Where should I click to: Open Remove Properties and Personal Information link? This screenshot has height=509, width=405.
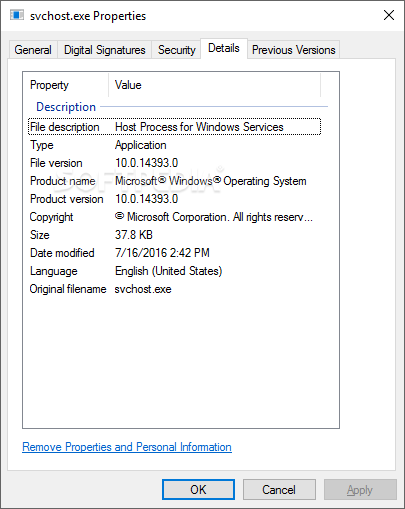(127, 447)
